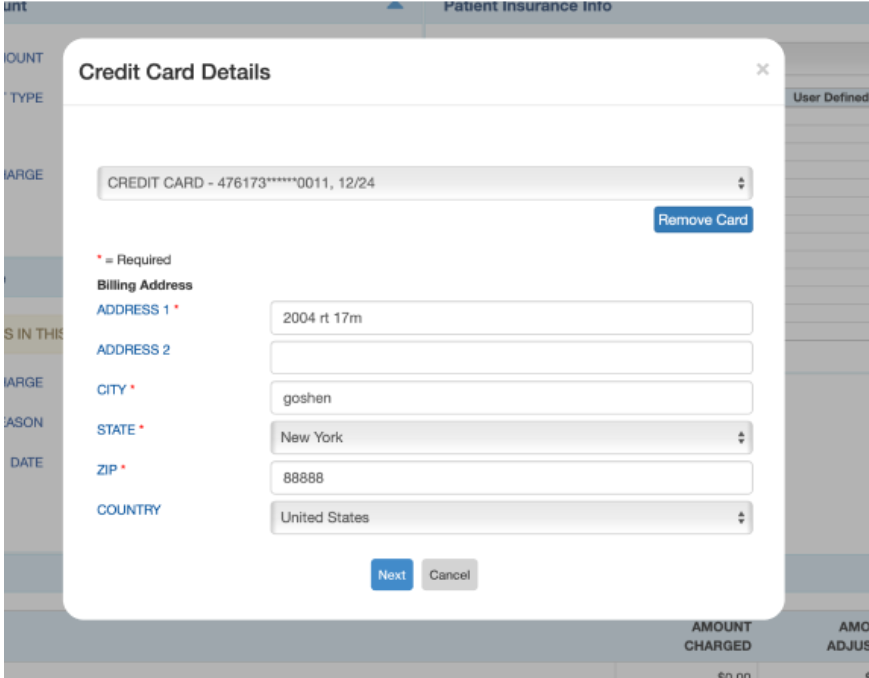Click the ZIP field showing 88888
Image resolution: width=869 pixels, height=678 pixels.
pos(510,478)
